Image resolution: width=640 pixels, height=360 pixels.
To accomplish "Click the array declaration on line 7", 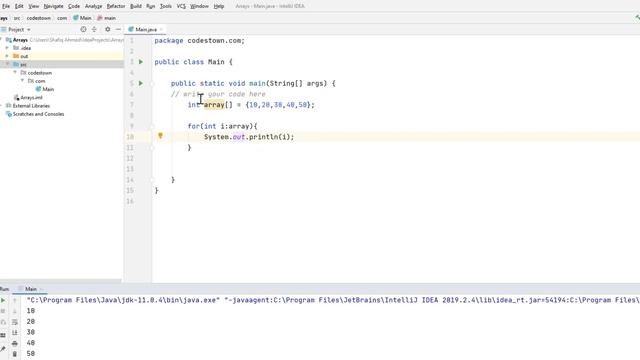I will click(x=251, y=105).
